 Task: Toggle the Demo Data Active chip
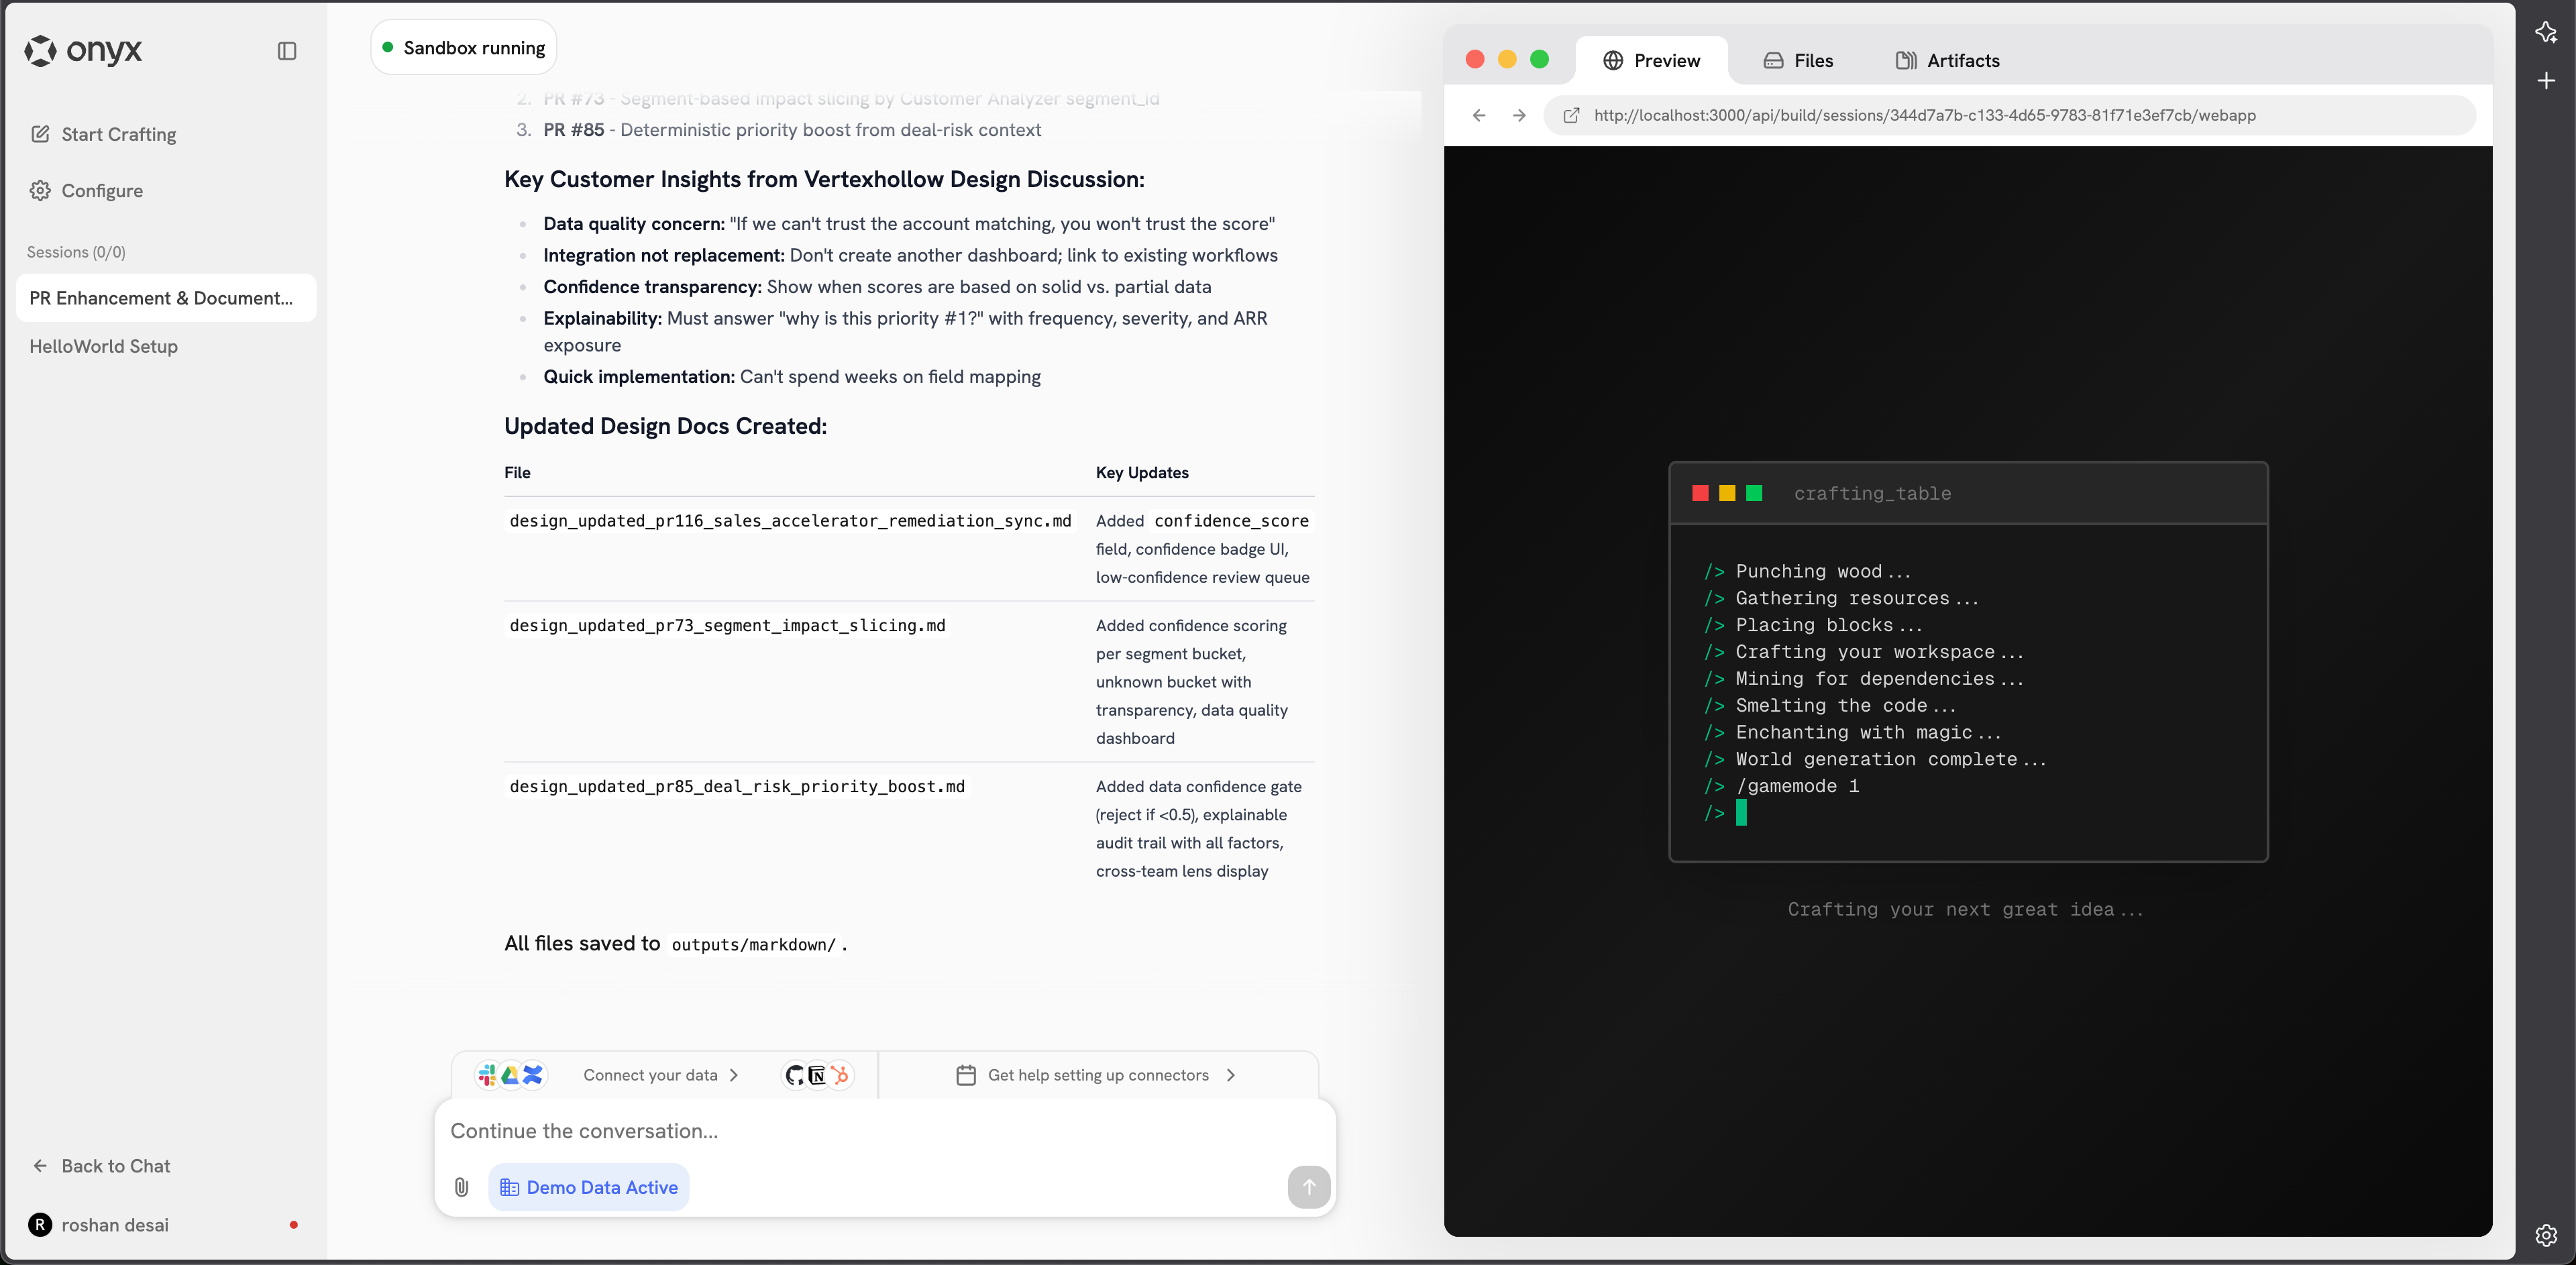pos(589,1187)
